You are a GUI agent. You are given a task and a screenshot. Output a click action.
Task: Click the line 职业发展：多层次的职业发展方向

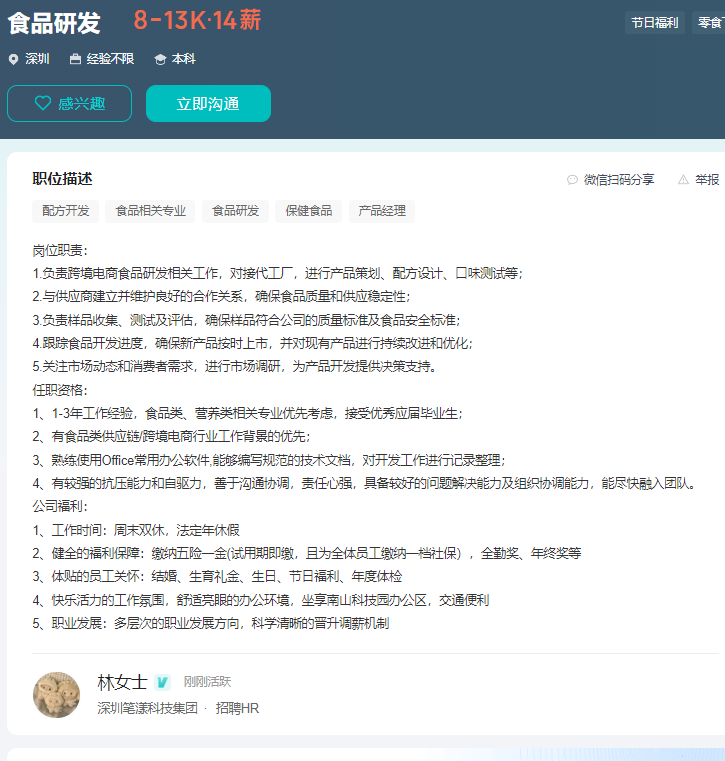[x=211, y=623]
